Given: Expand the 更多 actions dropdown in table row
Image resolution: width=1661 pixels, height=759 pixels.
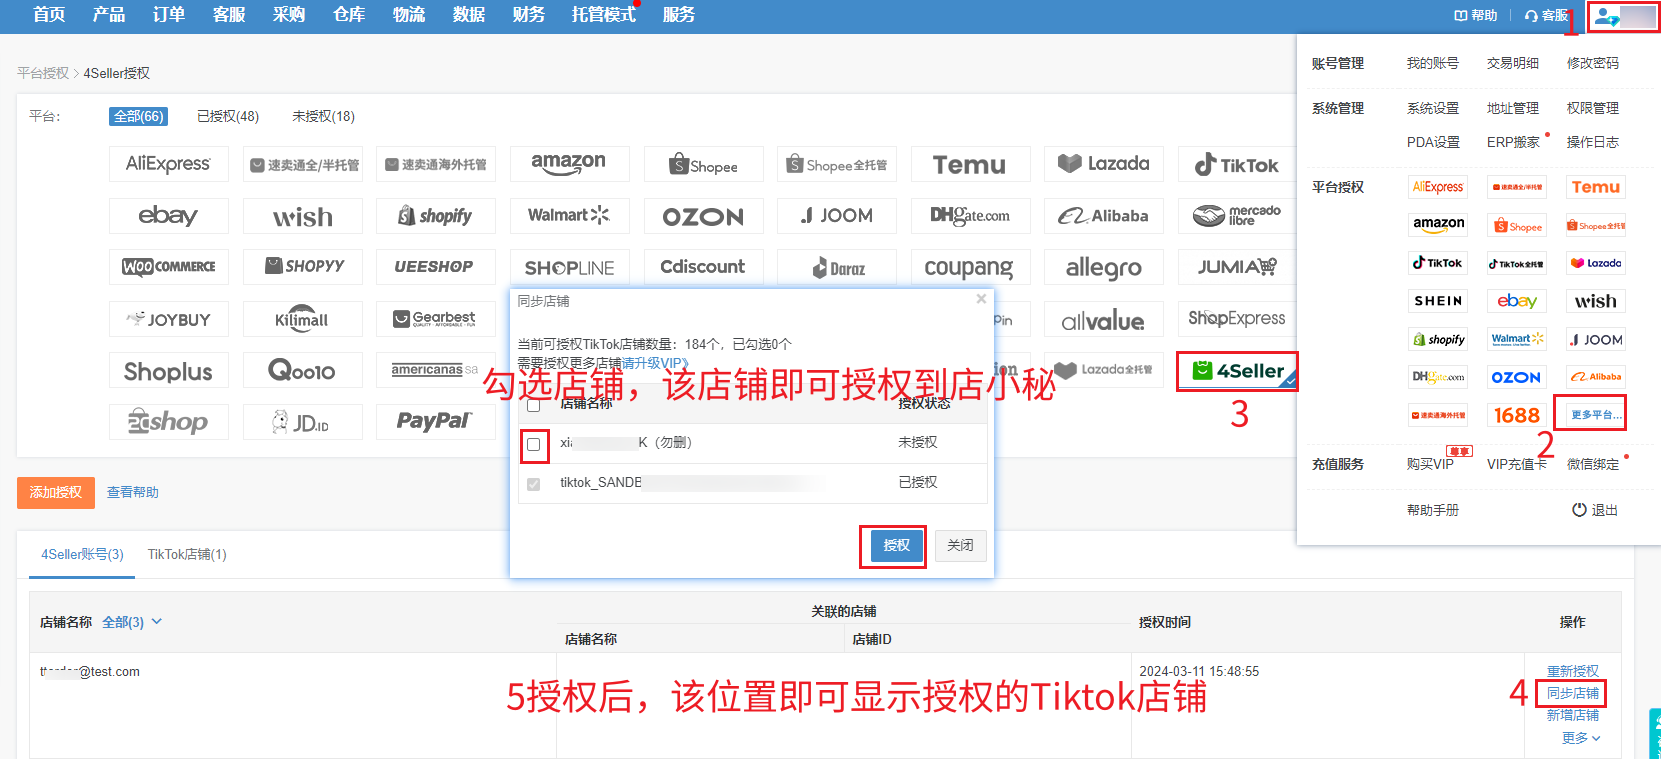Looking at the screenshot, I should 1581,738.
